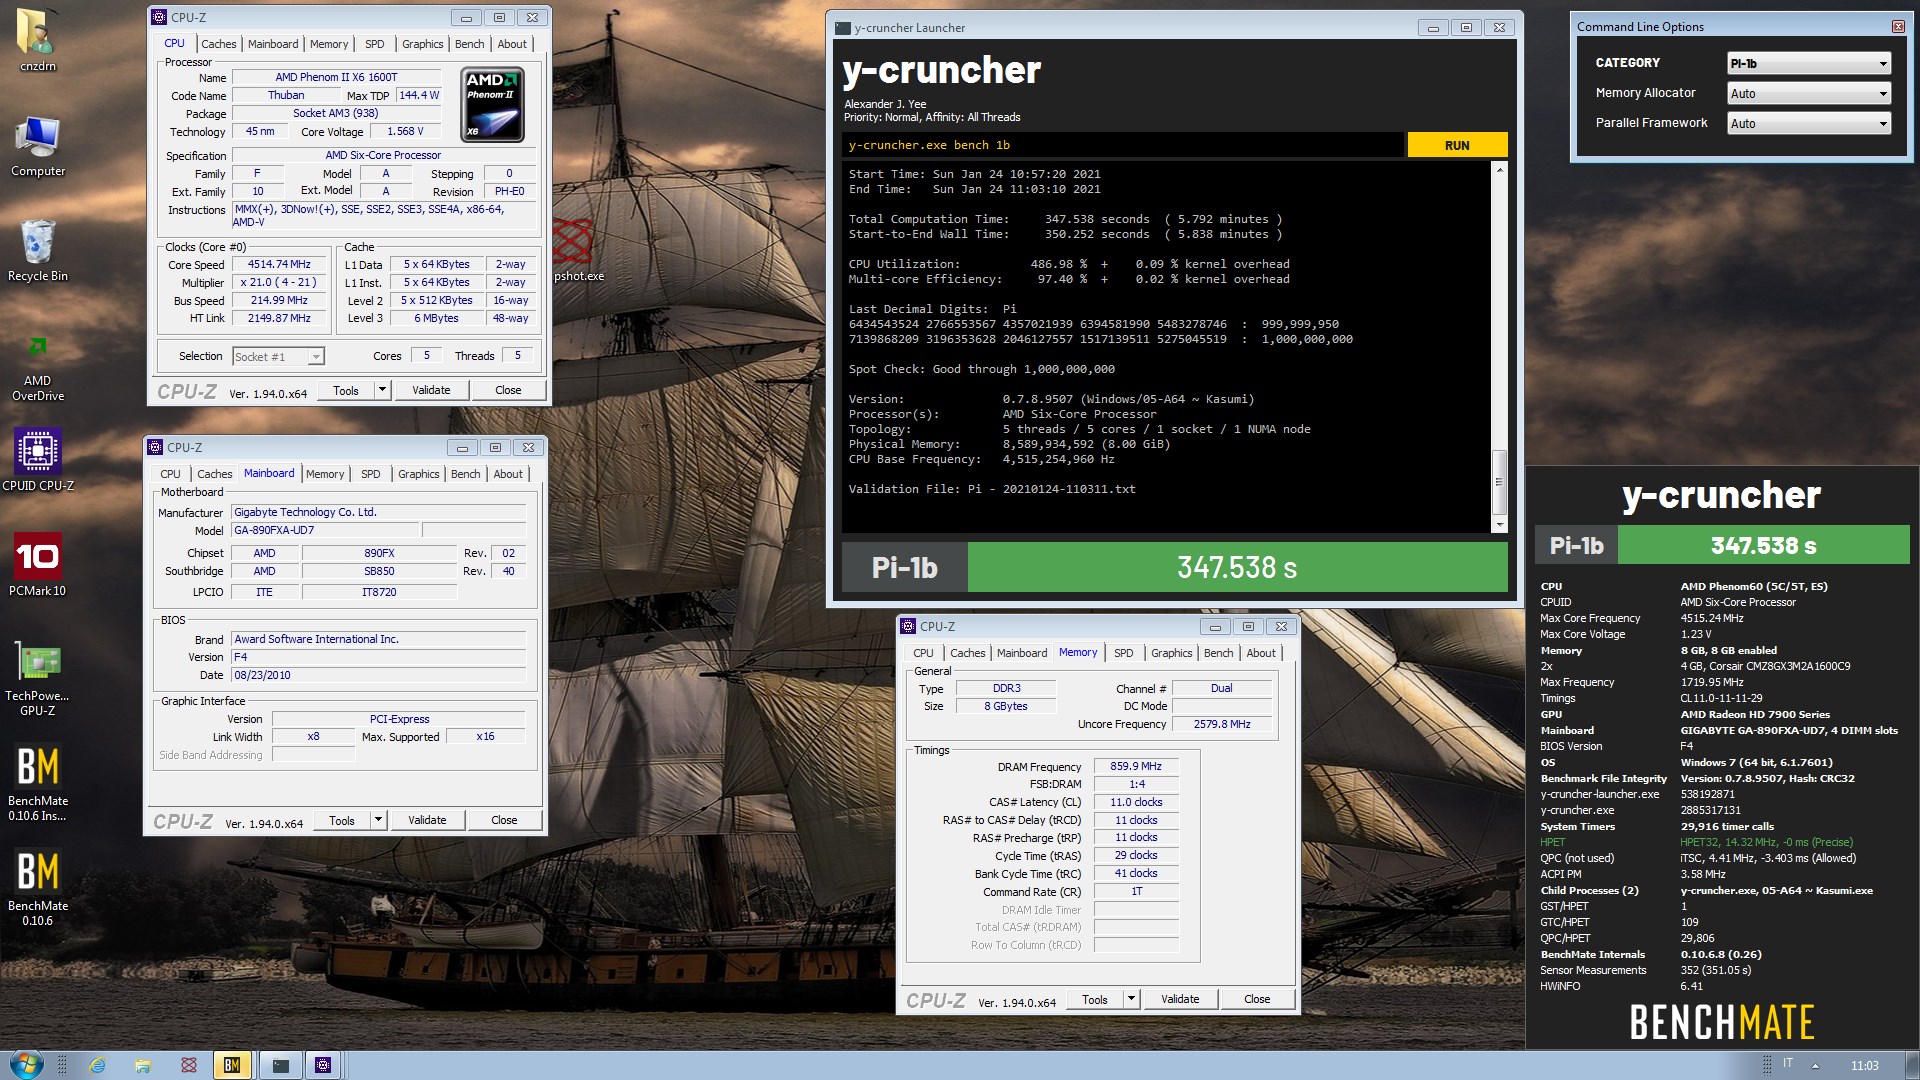Click y-cruncher output scroll down arrow
1920x1080 pixels.
1499,525
